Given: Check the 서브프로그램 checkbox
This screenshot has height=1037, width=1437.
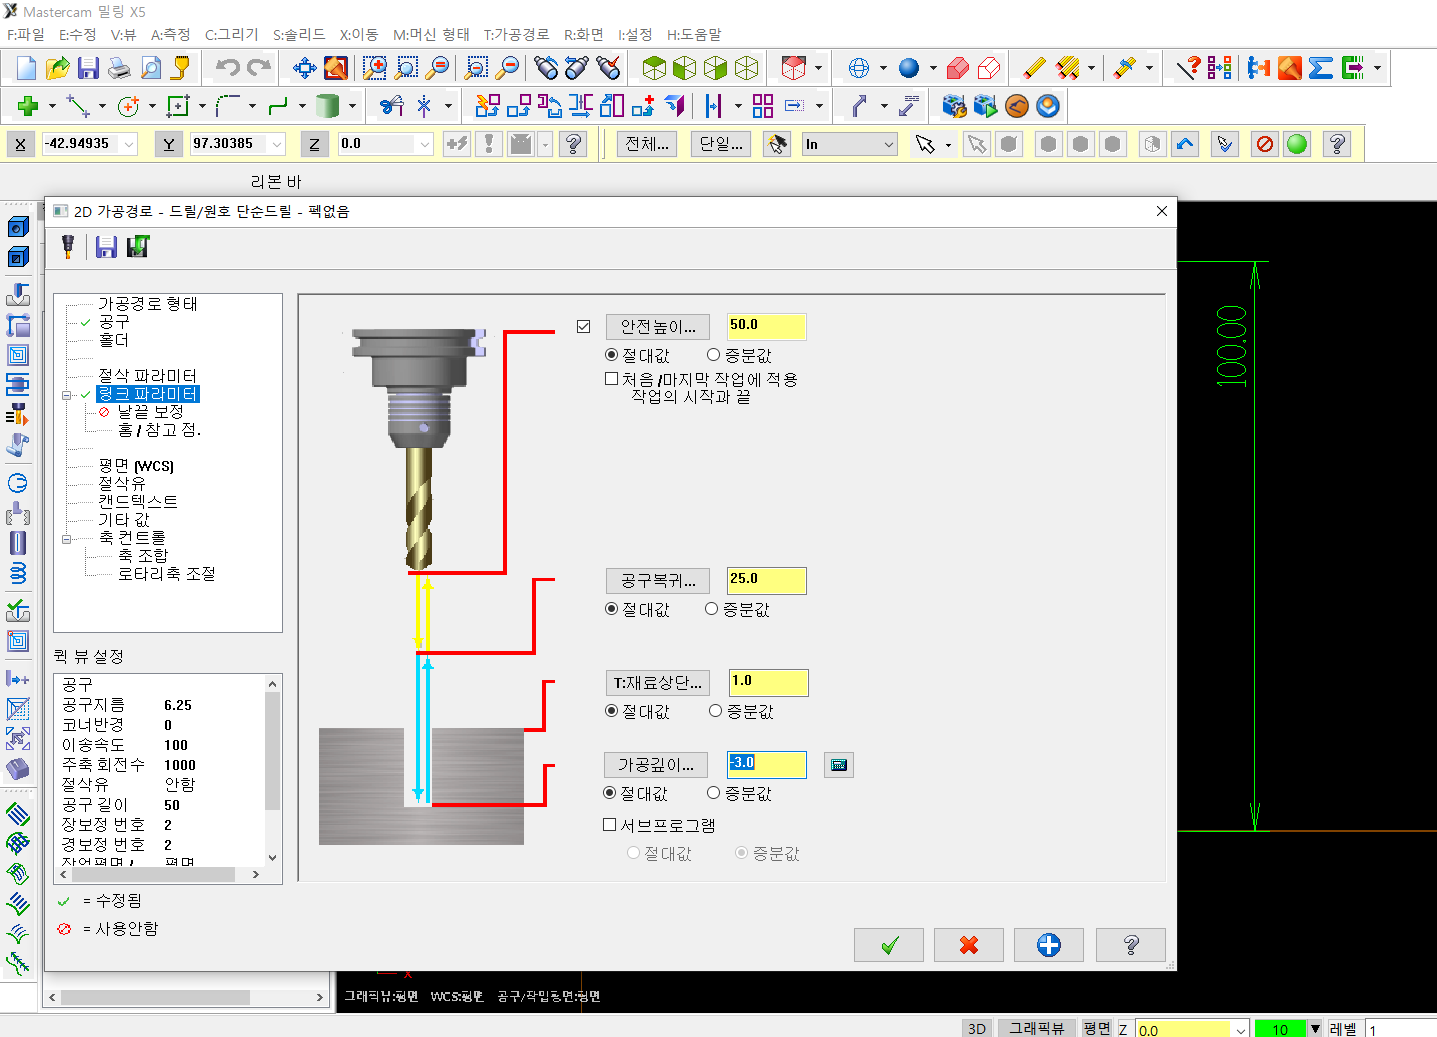Looking at the screenshot, I should pos(610,825).
